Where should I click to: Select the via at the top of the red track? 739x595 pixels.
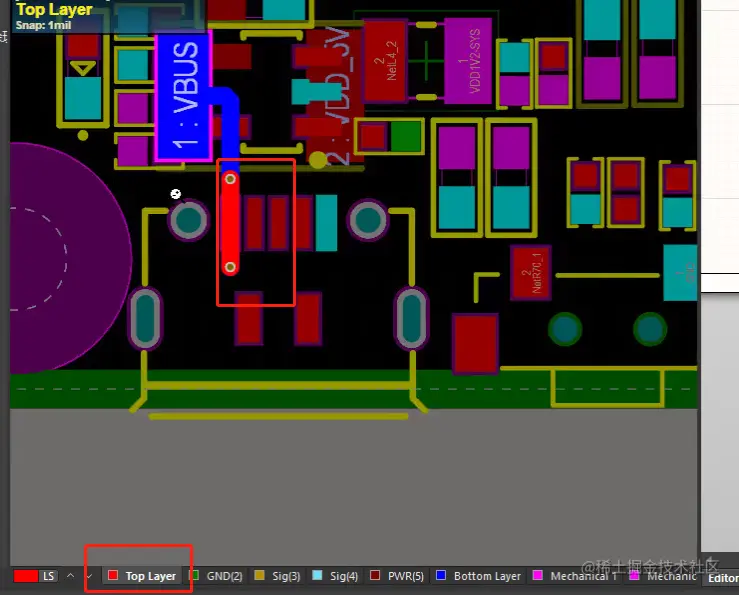[230, 179]
